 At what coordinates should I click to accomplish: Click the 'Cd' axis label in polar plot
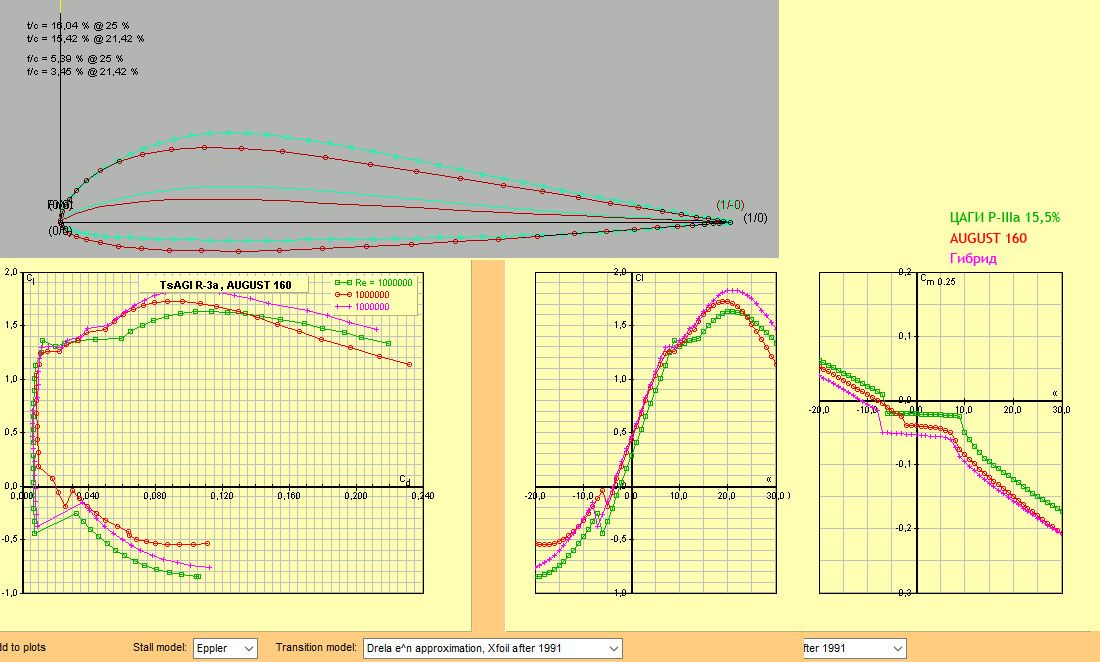coord(405,479)
